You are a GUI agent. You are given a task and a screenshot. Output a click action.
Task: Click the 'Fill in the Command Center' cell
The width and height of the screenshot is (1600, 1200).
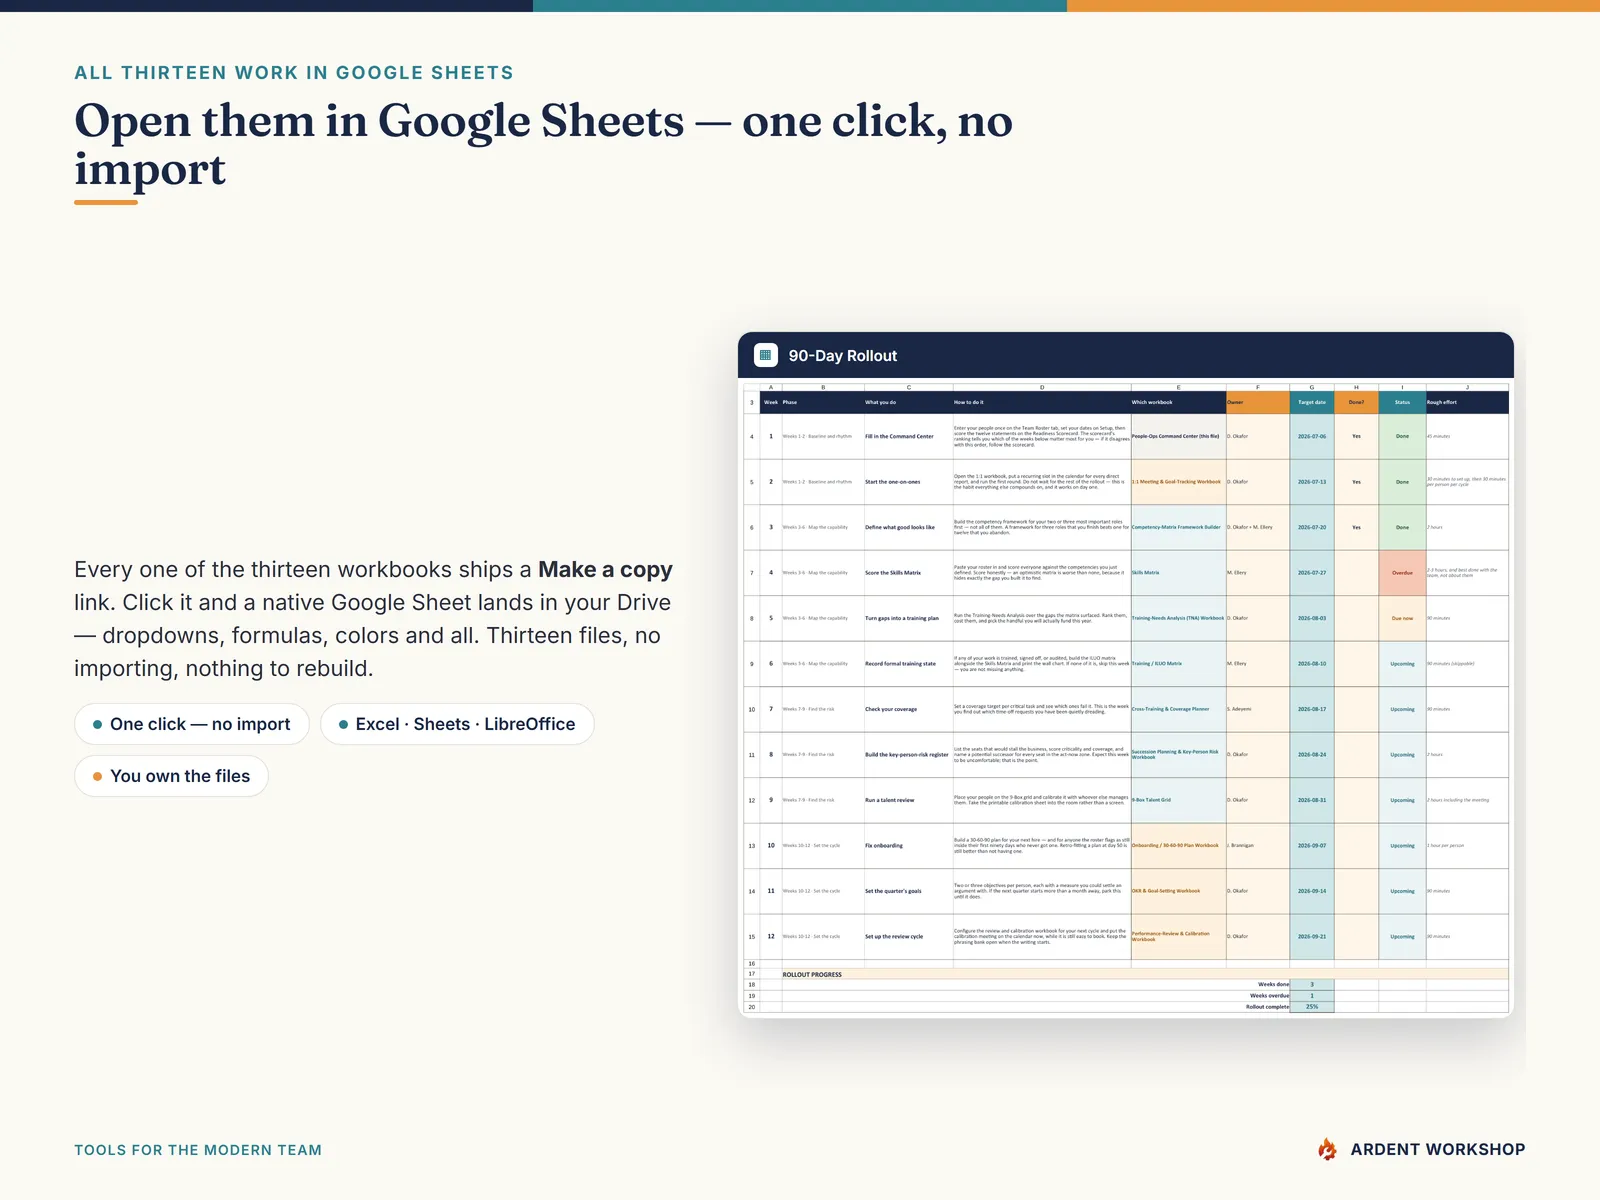click(908, 436)
